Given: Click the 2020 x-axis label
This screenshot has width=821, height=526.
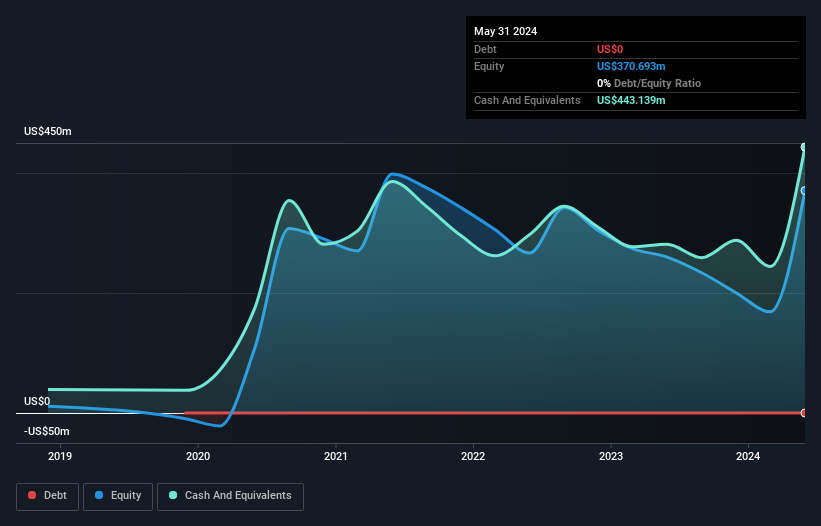Looking at the screenshot, I should pyautogui.click(x=198, y=456).
